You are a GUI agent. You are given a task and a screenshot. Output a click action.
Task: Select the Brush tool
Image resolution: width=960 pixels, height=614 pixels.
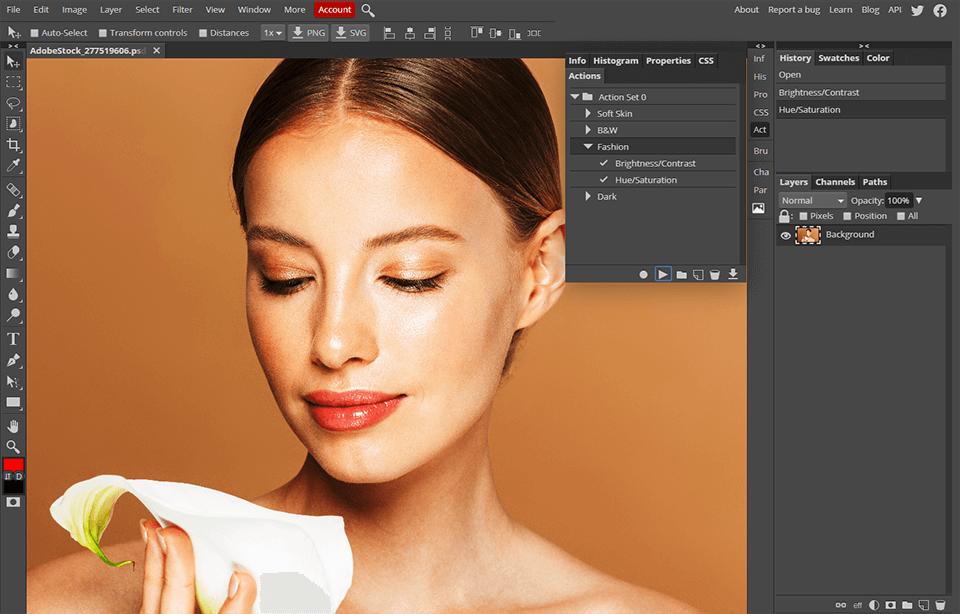click(13, 211)
